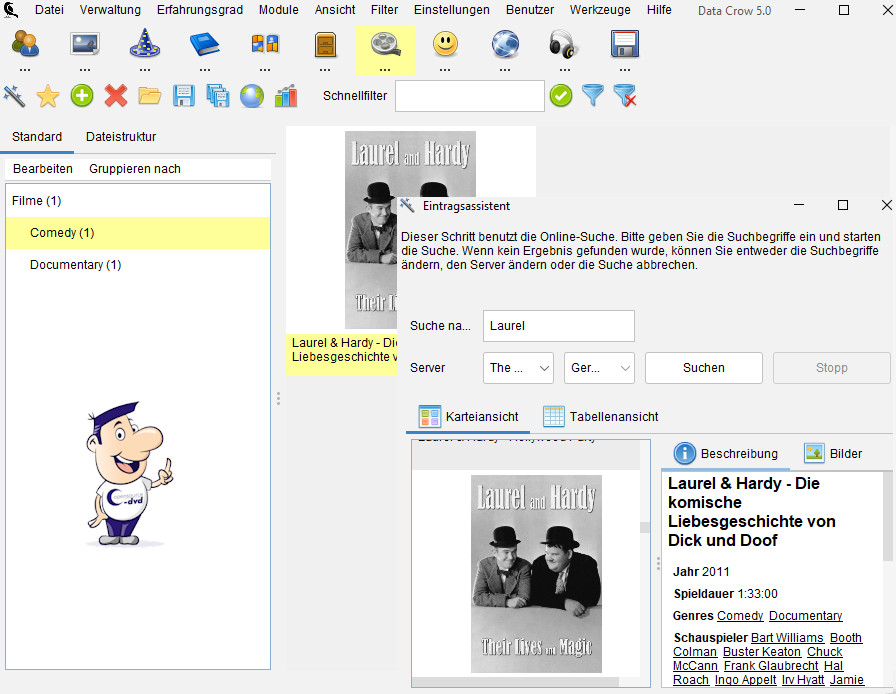Clear filter using funnel with red X

point(625,96)
